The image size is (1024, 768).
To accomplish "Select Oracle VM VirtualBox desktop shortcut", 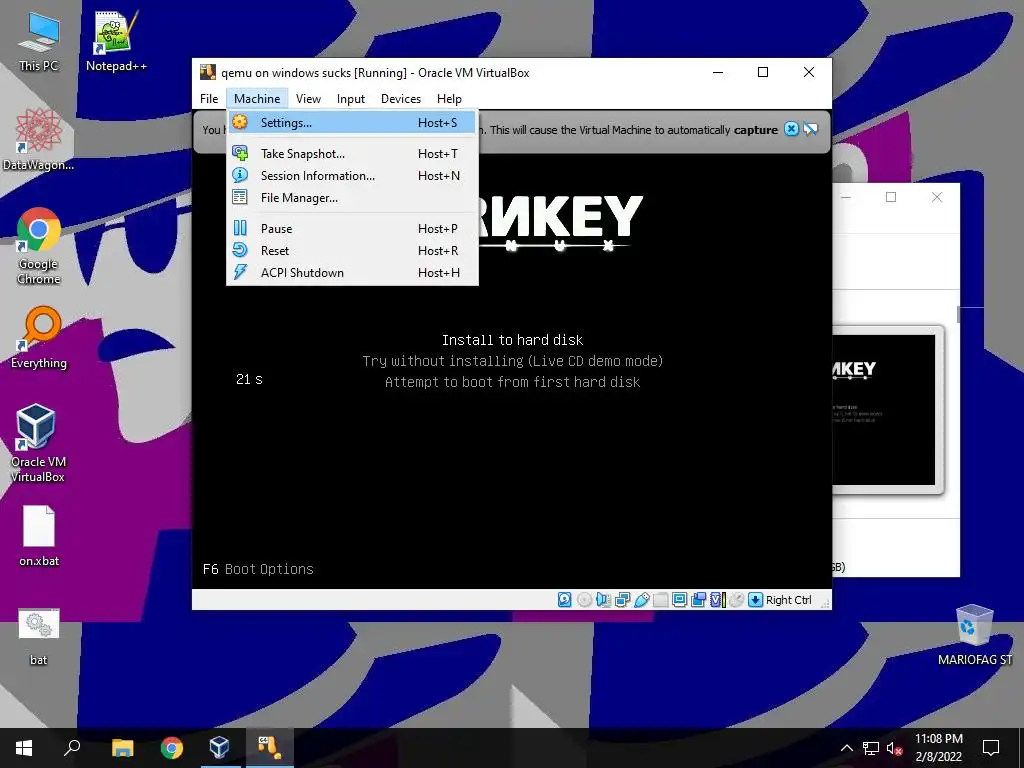I will 38,443.
